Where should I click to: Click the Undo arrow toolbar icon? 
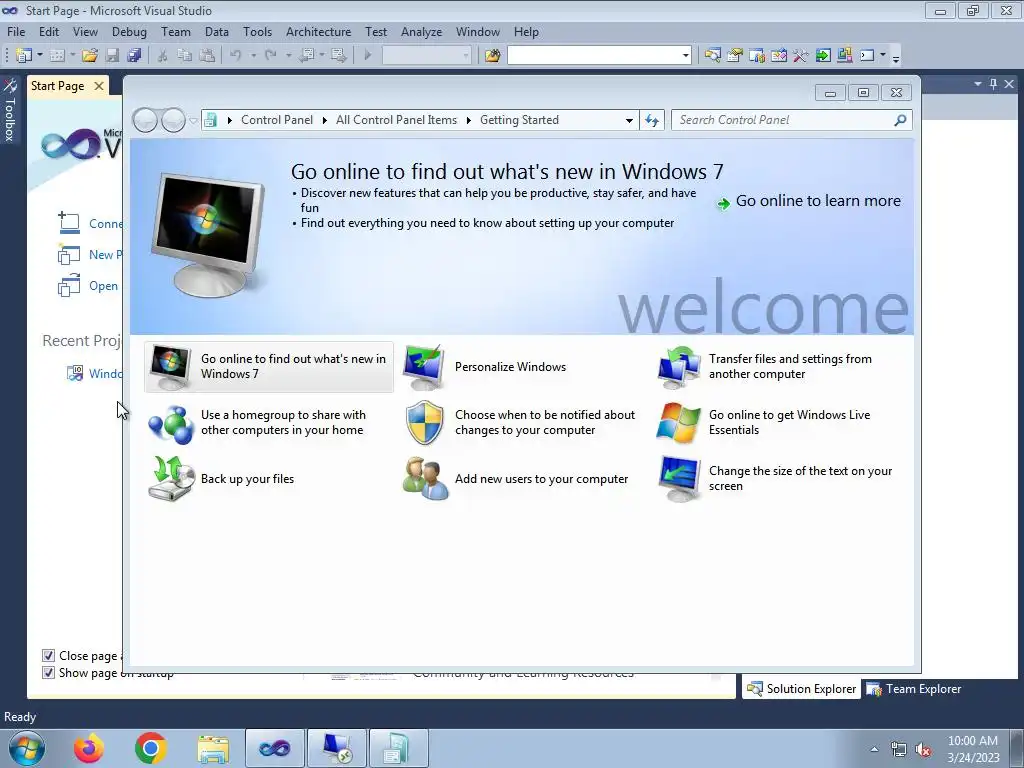click(235, 56)
